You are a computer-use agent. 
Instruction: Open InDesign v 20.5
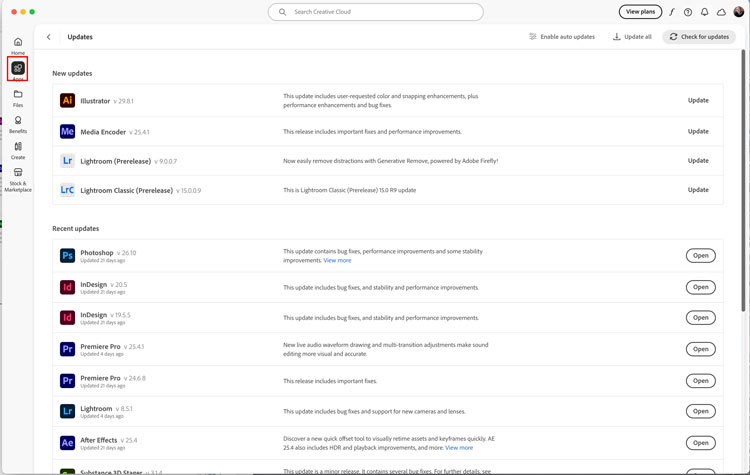(x=700, y=287)
